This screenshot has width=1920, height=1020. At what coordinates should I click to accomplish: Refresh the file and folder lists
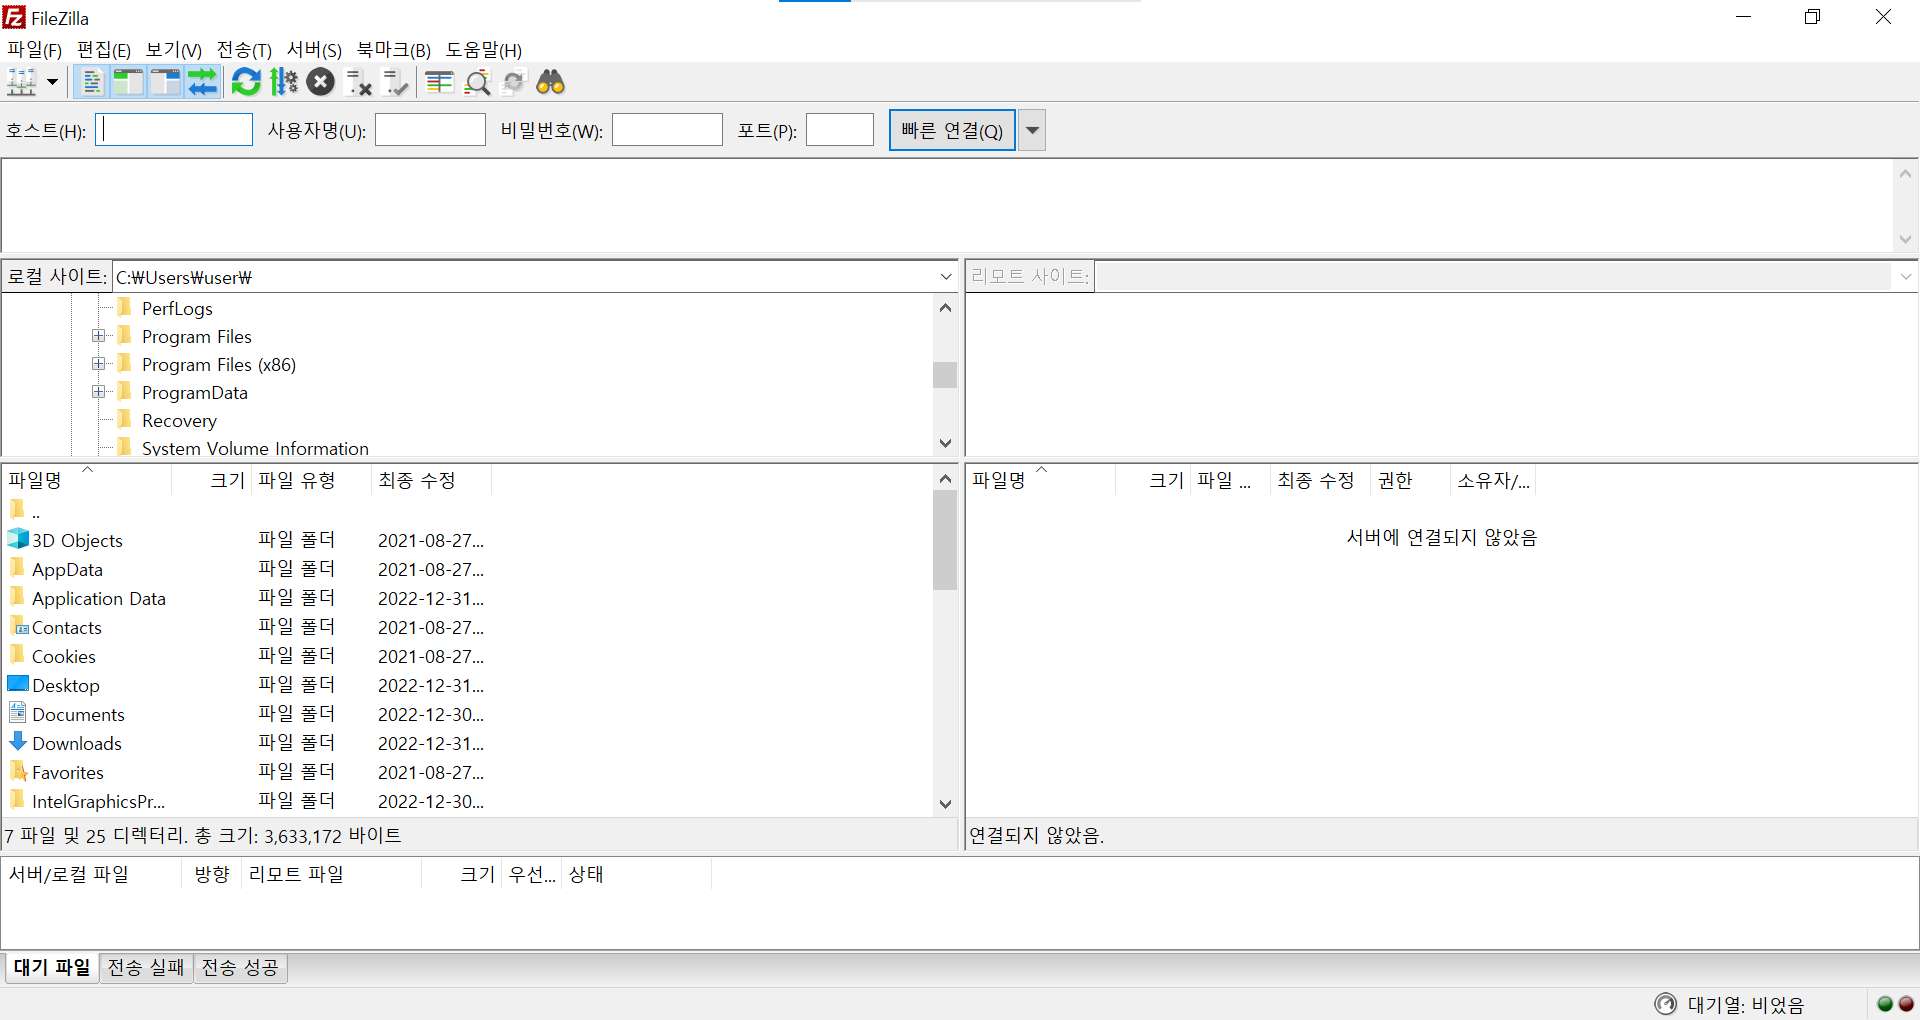click(246, 82)
